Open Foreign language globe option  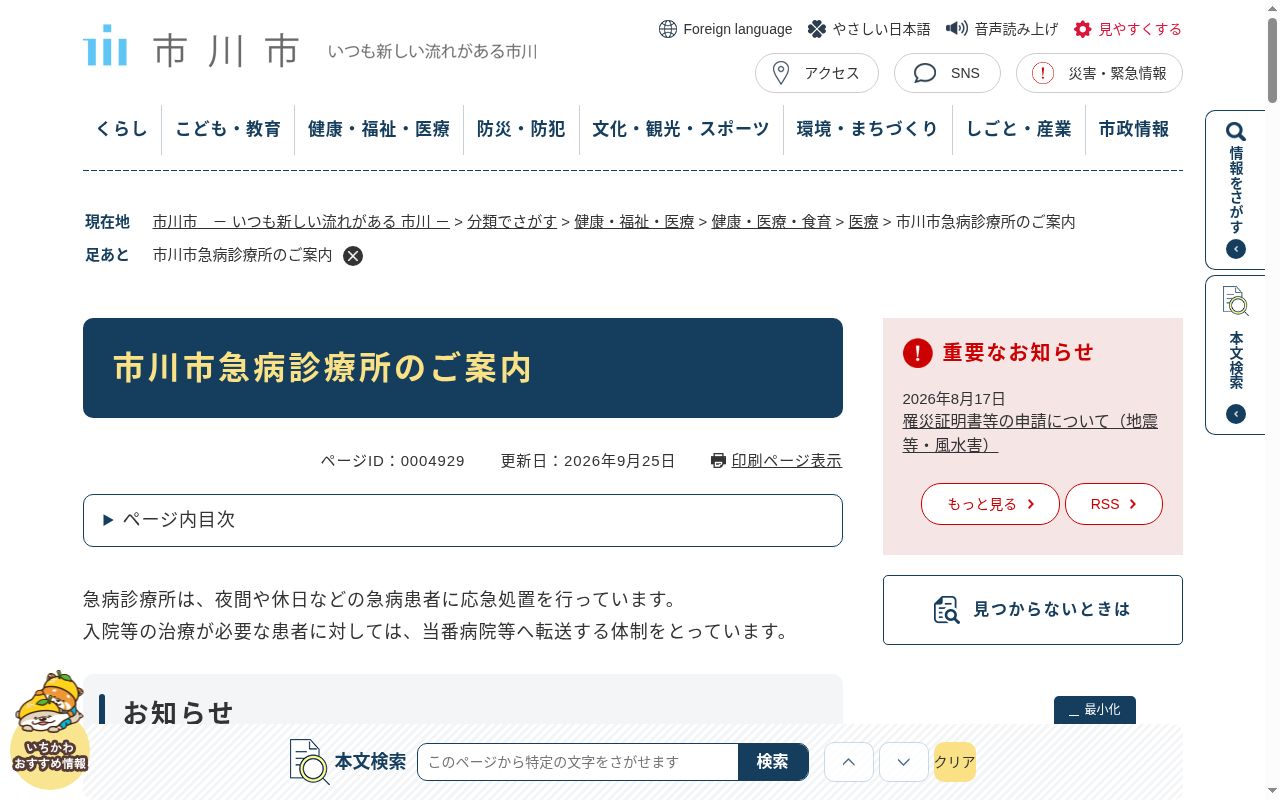[725, 29]
